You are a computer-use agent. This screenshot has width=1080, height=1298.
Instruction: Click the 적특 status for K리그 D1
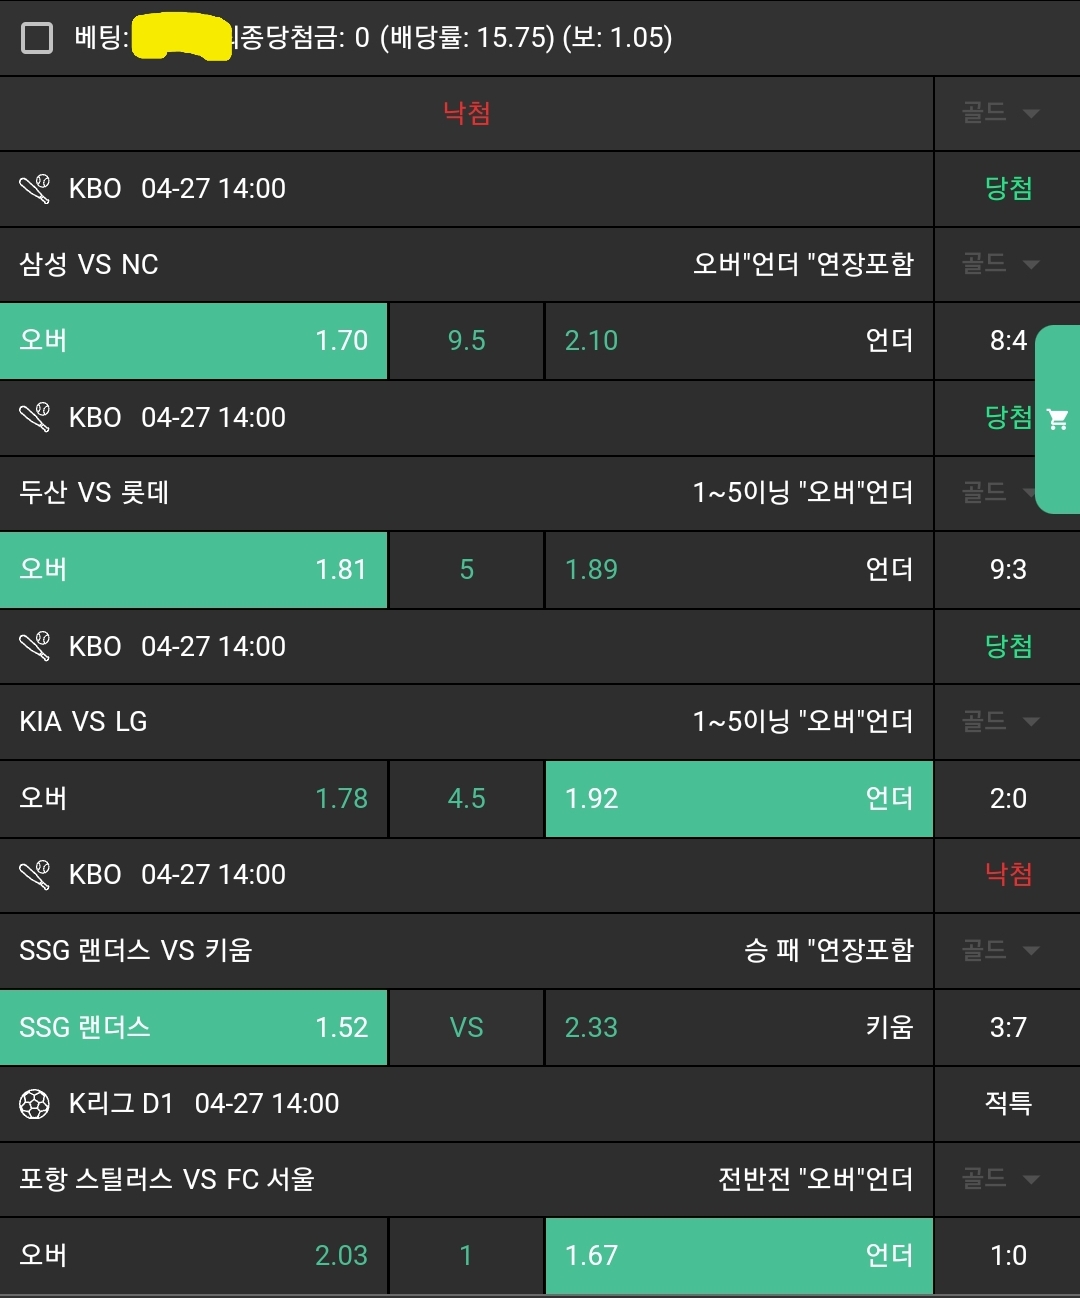coord(1007,1104)
